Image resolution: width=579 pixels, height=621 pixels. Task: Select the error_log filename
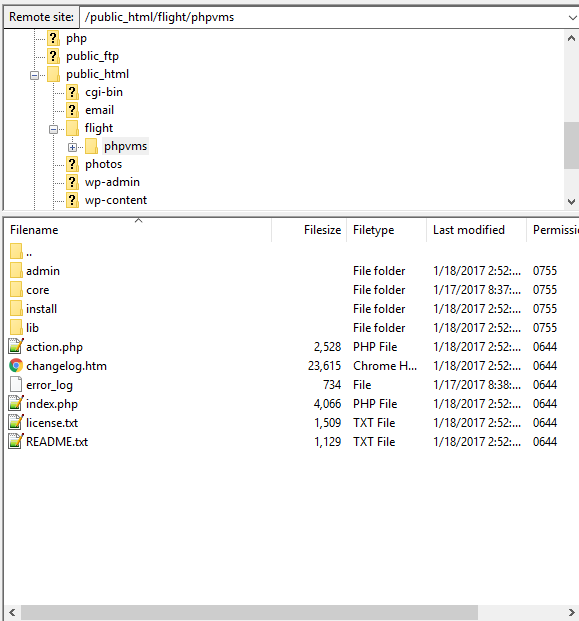pos(50,385)
